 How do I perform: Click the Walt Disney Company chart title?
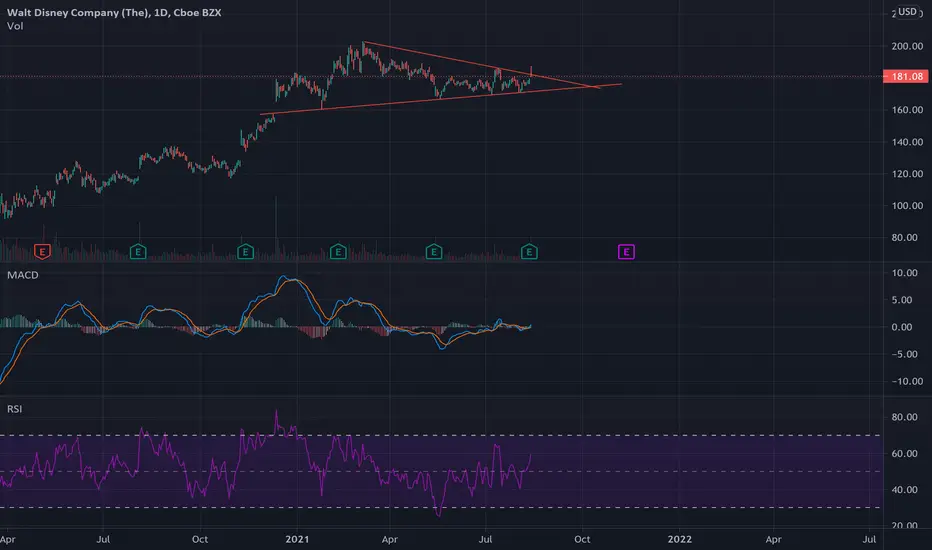coord(114,12)
